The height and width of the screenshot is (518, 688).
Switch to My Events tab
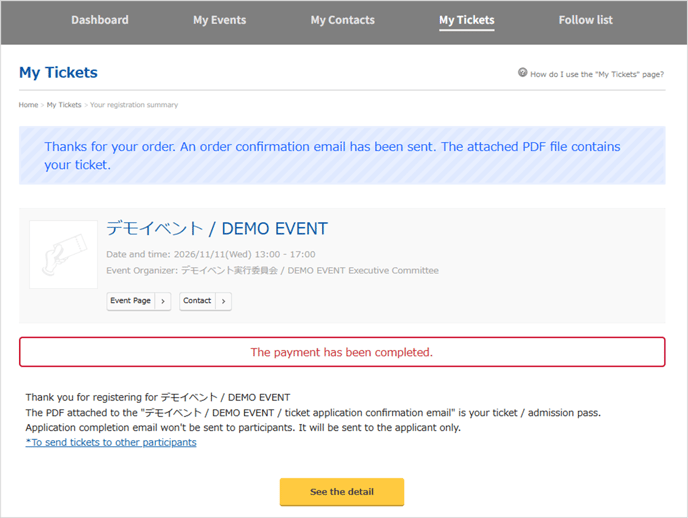[x=219, y=20]
